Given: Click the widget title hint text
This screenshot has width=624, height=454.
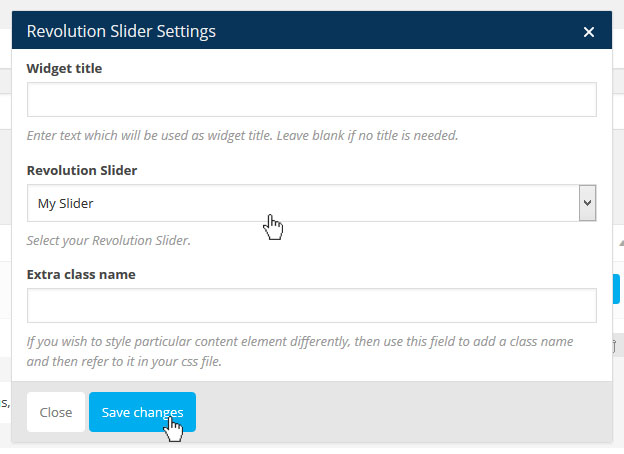Looking at the screenshot, I should click(x=242, y=135).
